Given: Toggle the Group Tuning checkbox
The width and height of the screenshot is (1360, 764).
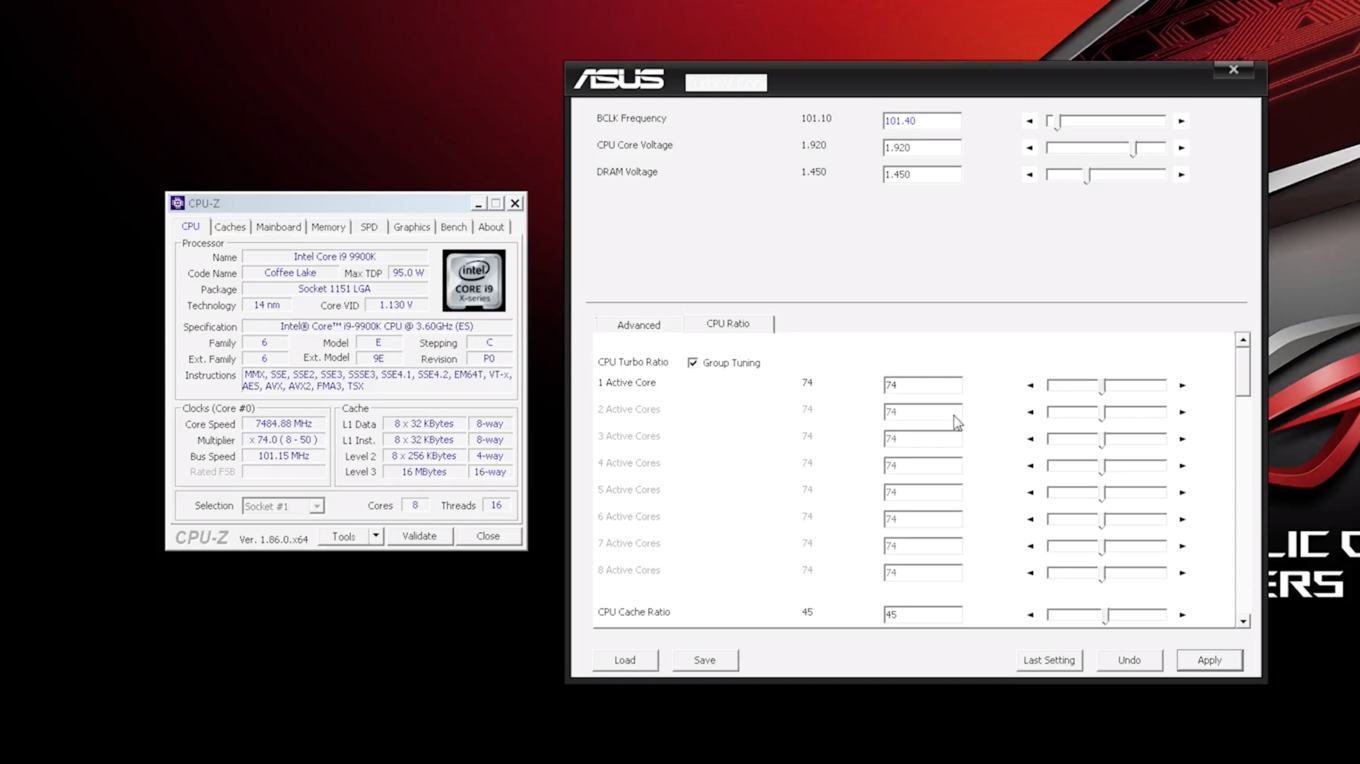Looking at the screenshot, I should (x=692, y=363).
